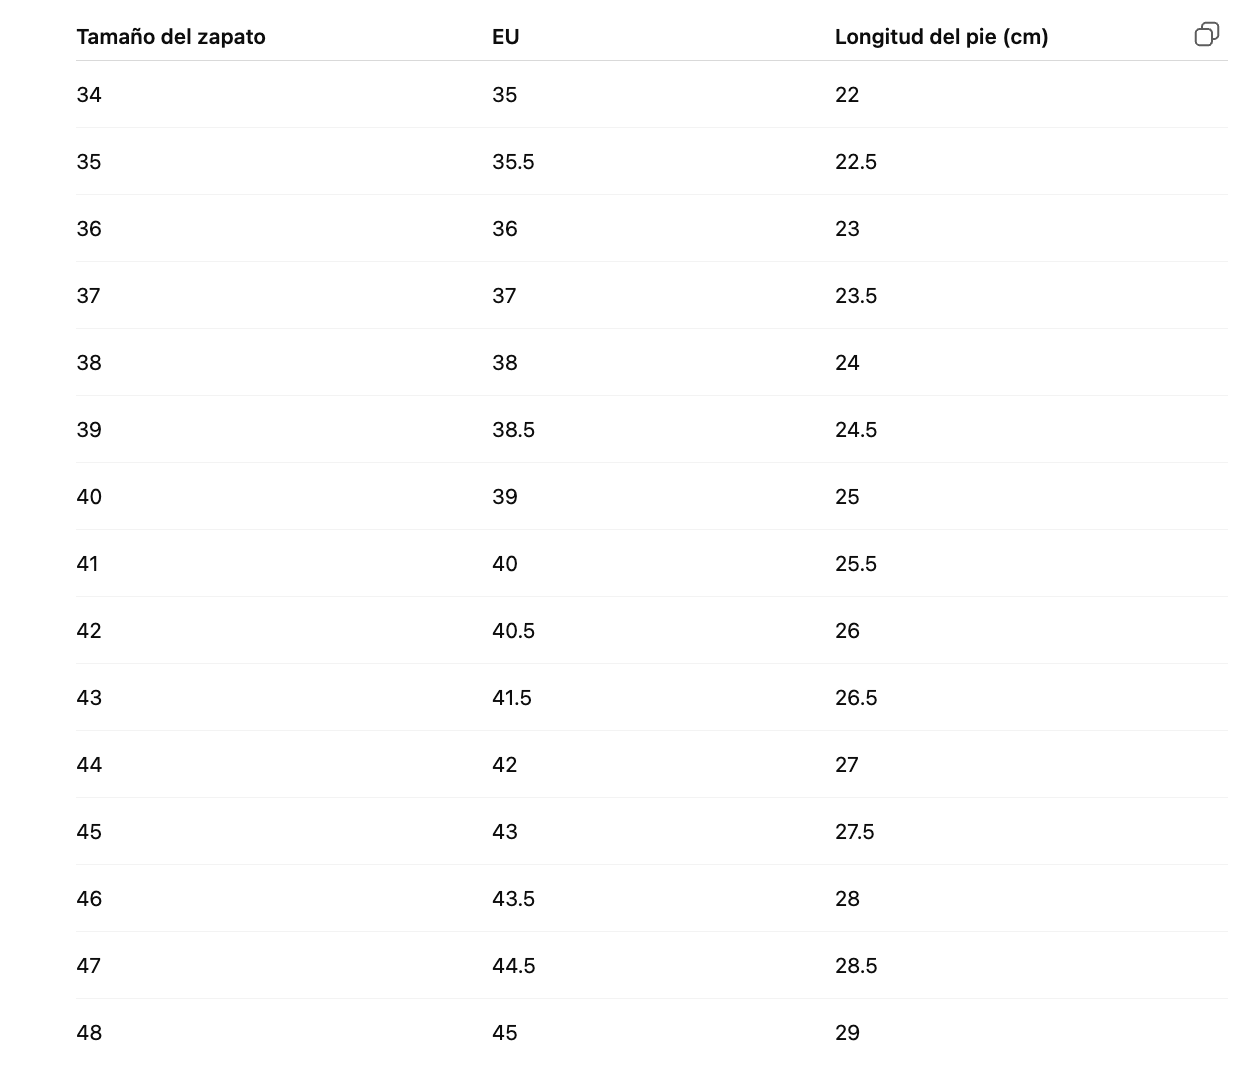Select EU value 40.5
This screenshot has height=1078, width=1236.
513,631
